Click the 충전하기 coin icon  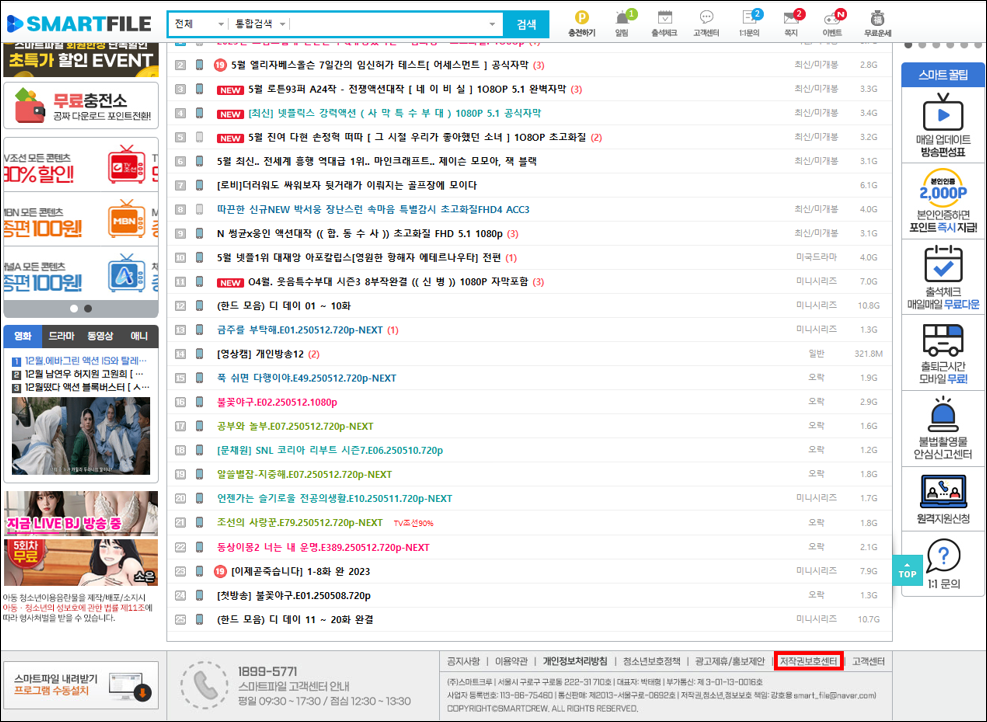582,18
